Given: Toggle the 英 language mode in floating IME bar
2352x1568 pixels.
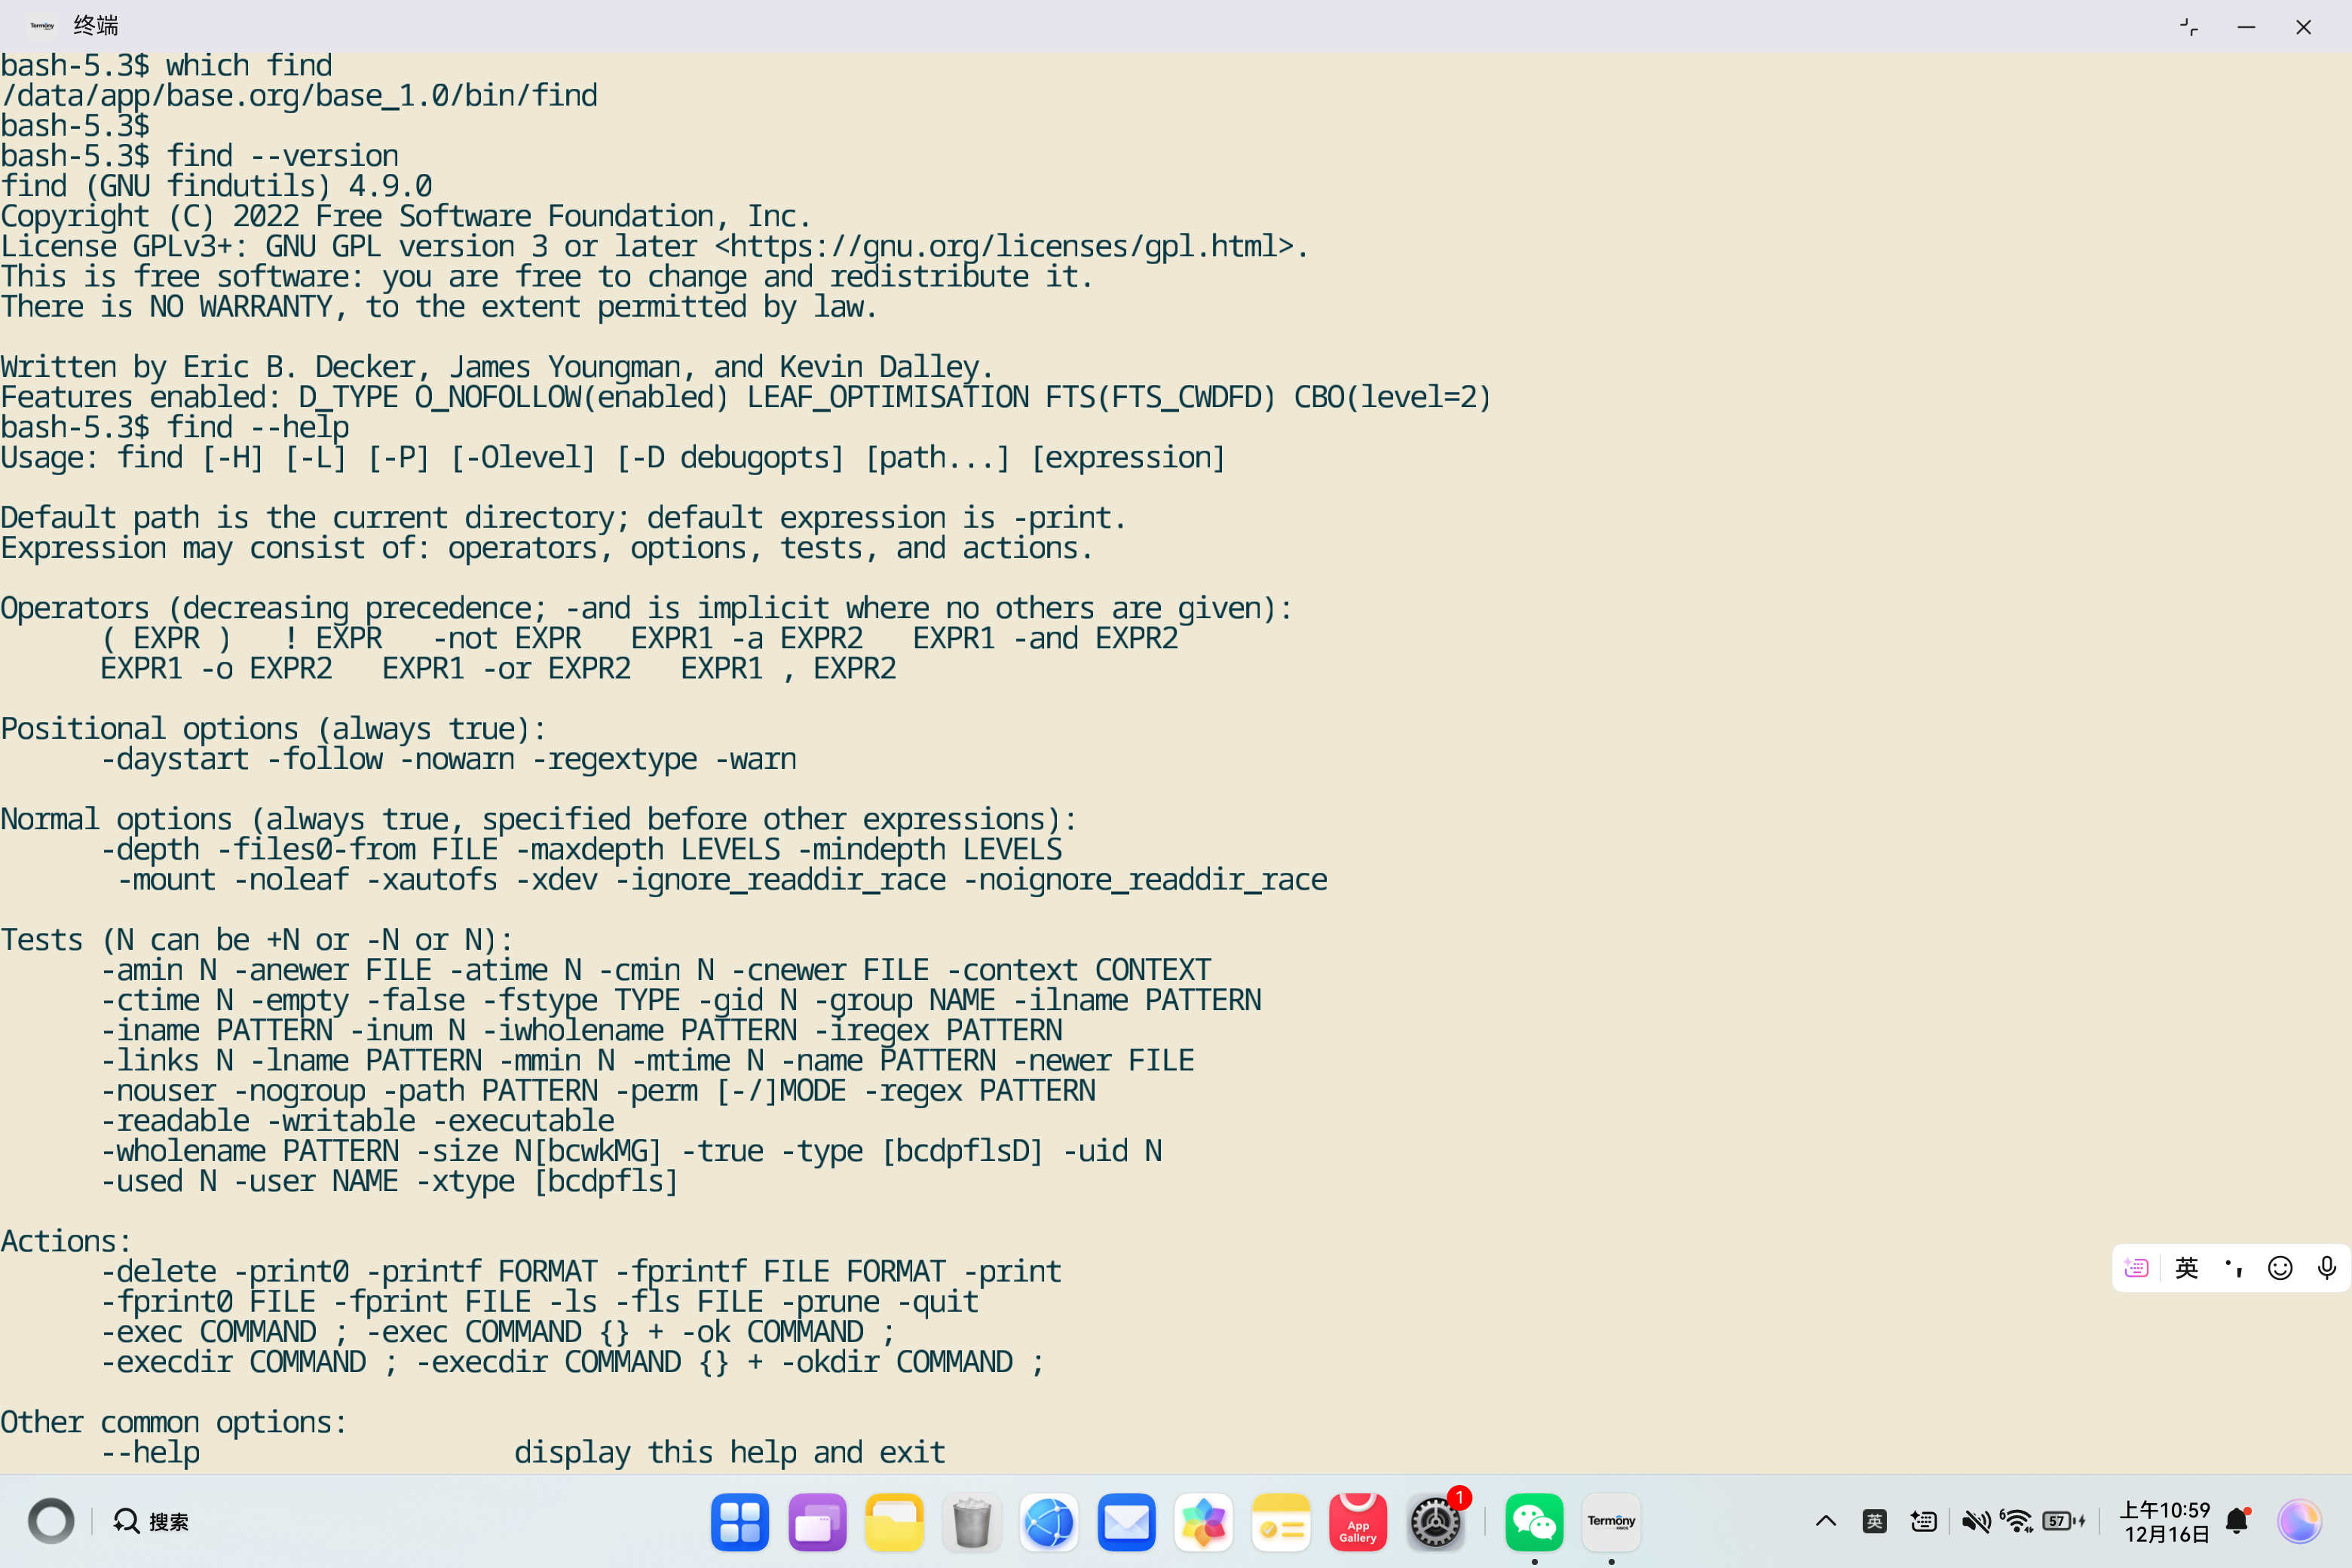Looking at the screenshot, I should (2186, 1268).
